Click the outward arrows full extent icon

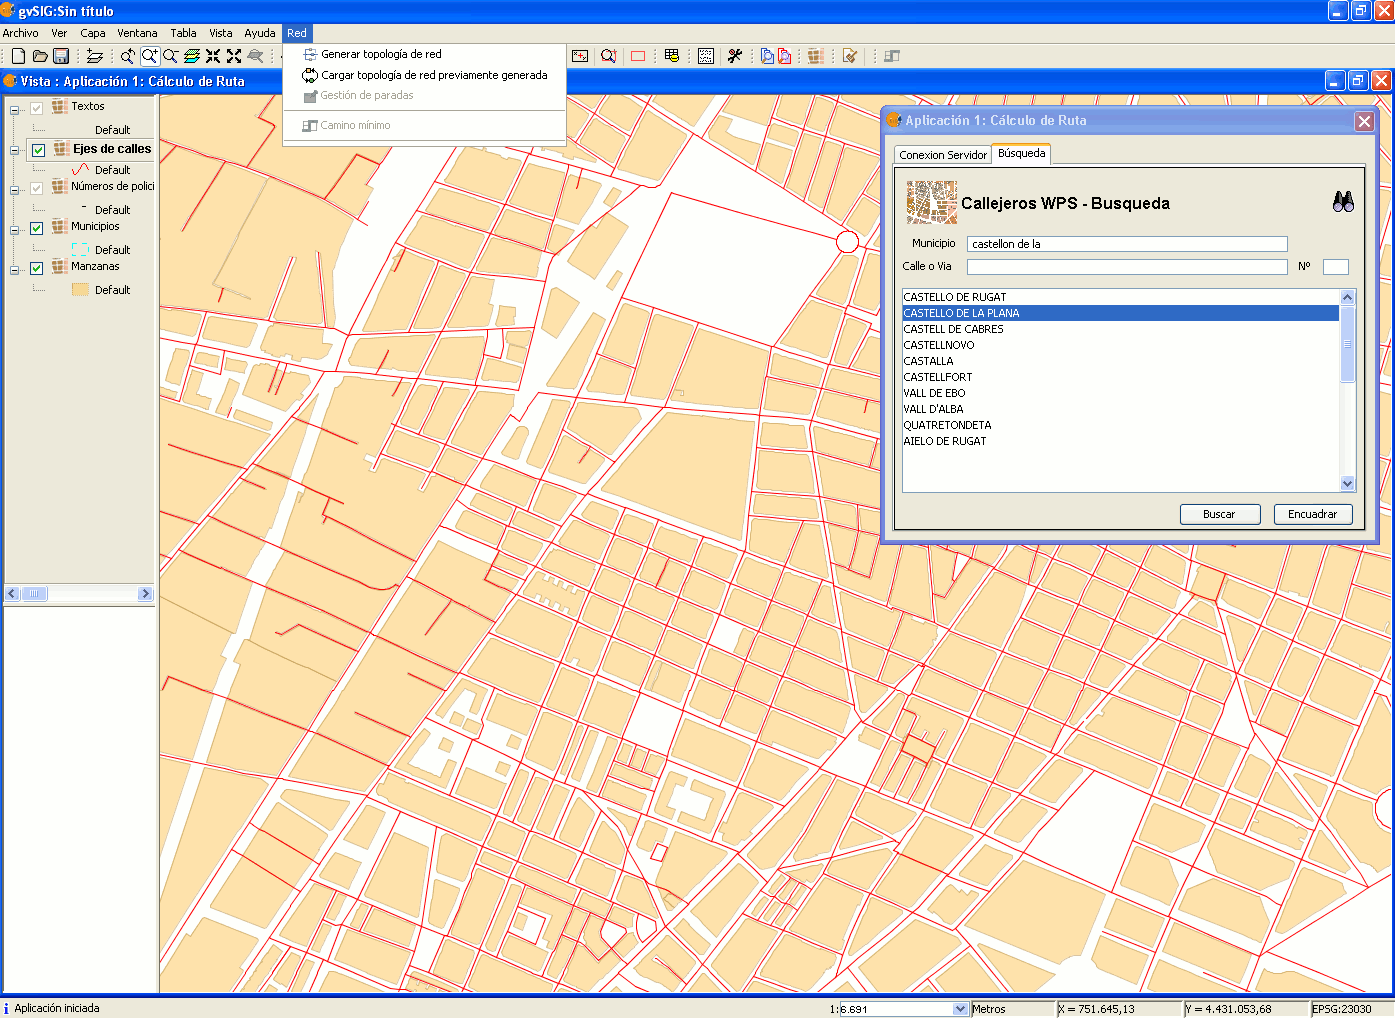(x=234, y=56)
